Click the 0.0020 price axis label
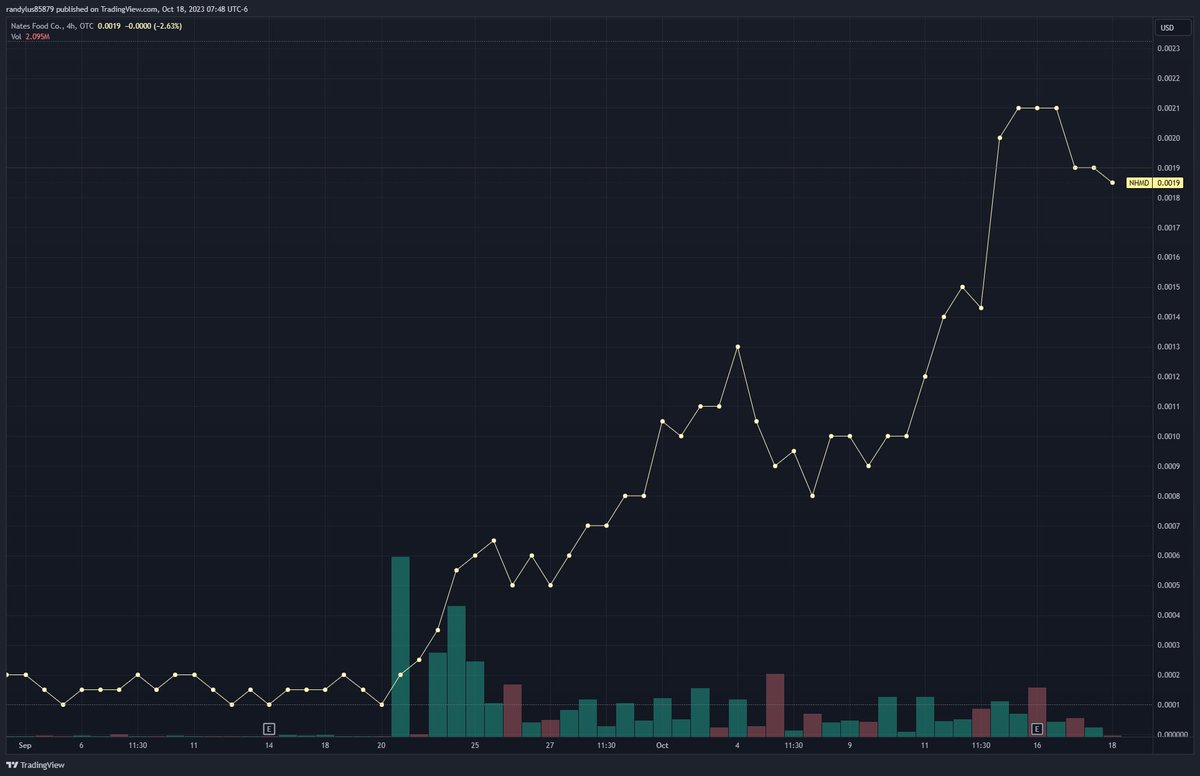Image resolution: width=1200 pixels, height=776 pixels. (x=1168, y=138)
